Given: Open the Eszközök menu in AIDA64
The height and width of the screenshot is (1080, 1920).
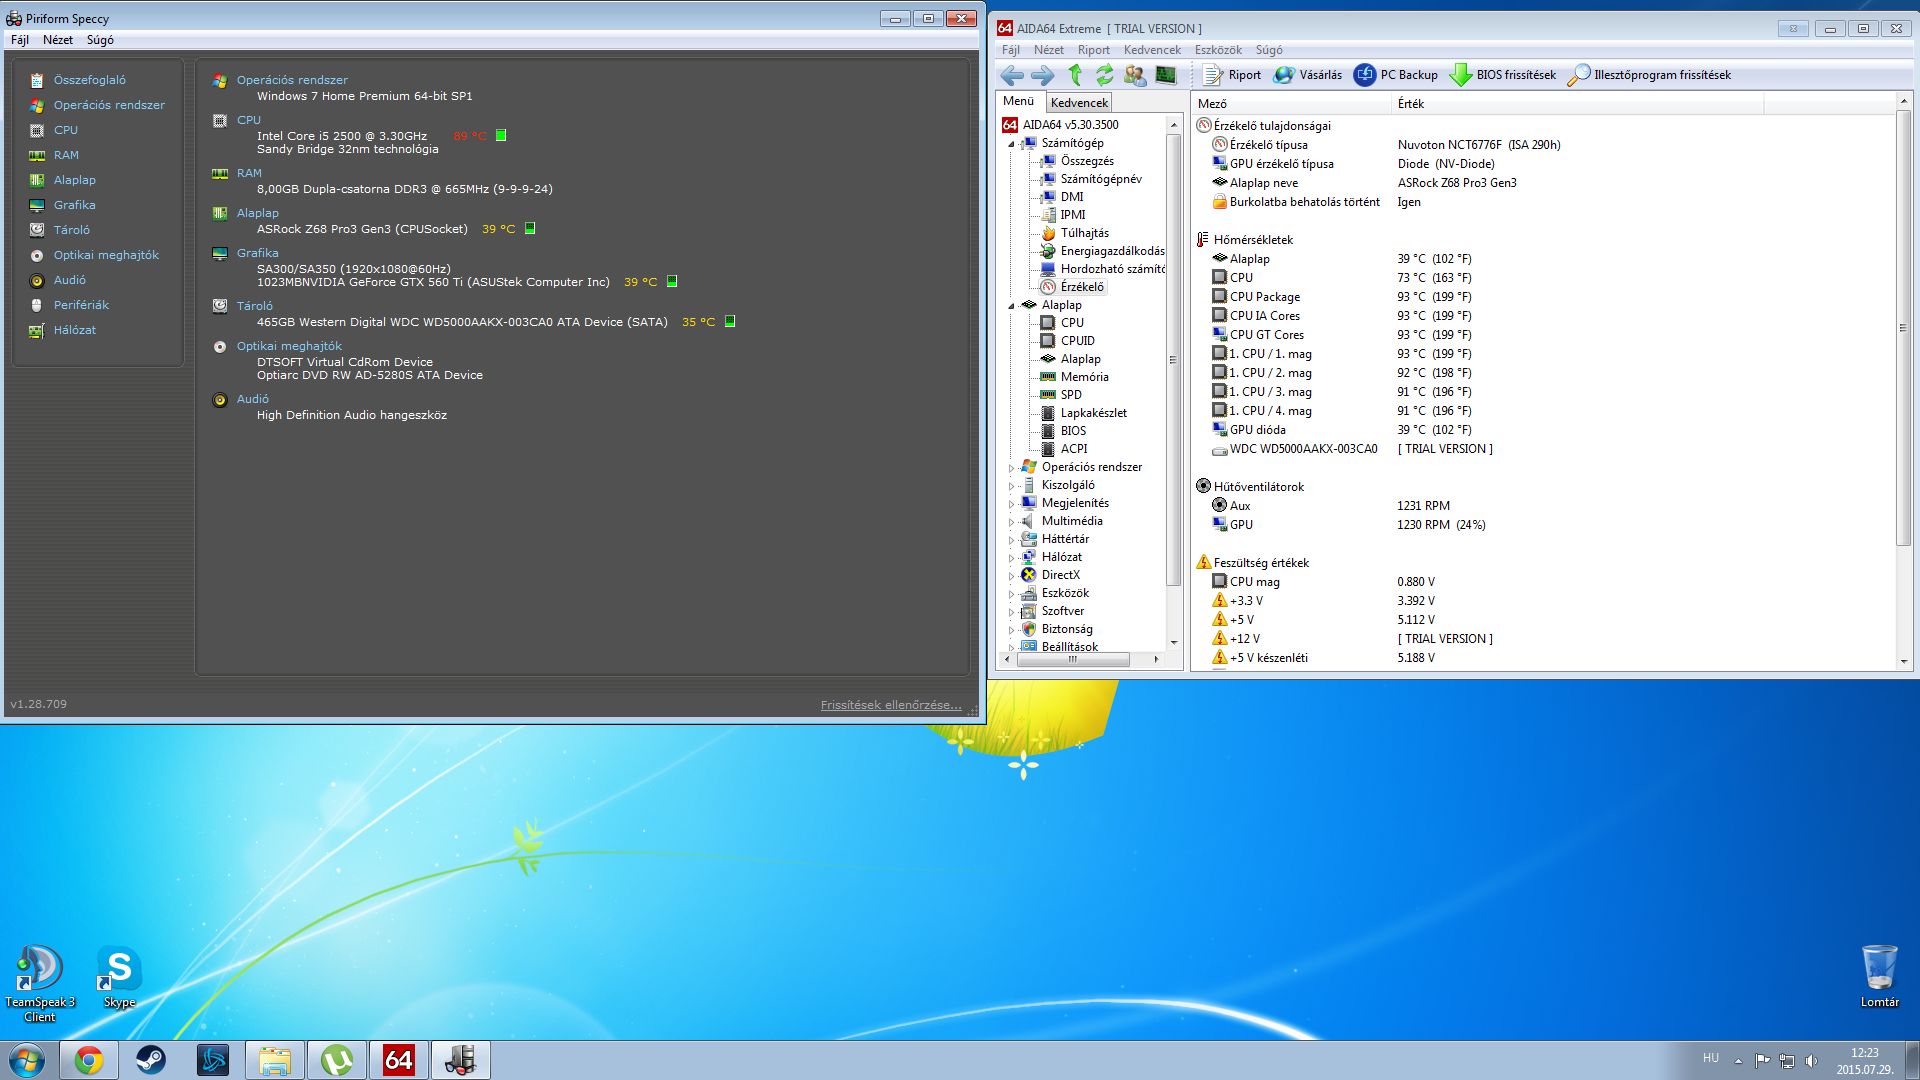Looking at the screenshot, I should pyautogui.click(x=1218, y=50).
